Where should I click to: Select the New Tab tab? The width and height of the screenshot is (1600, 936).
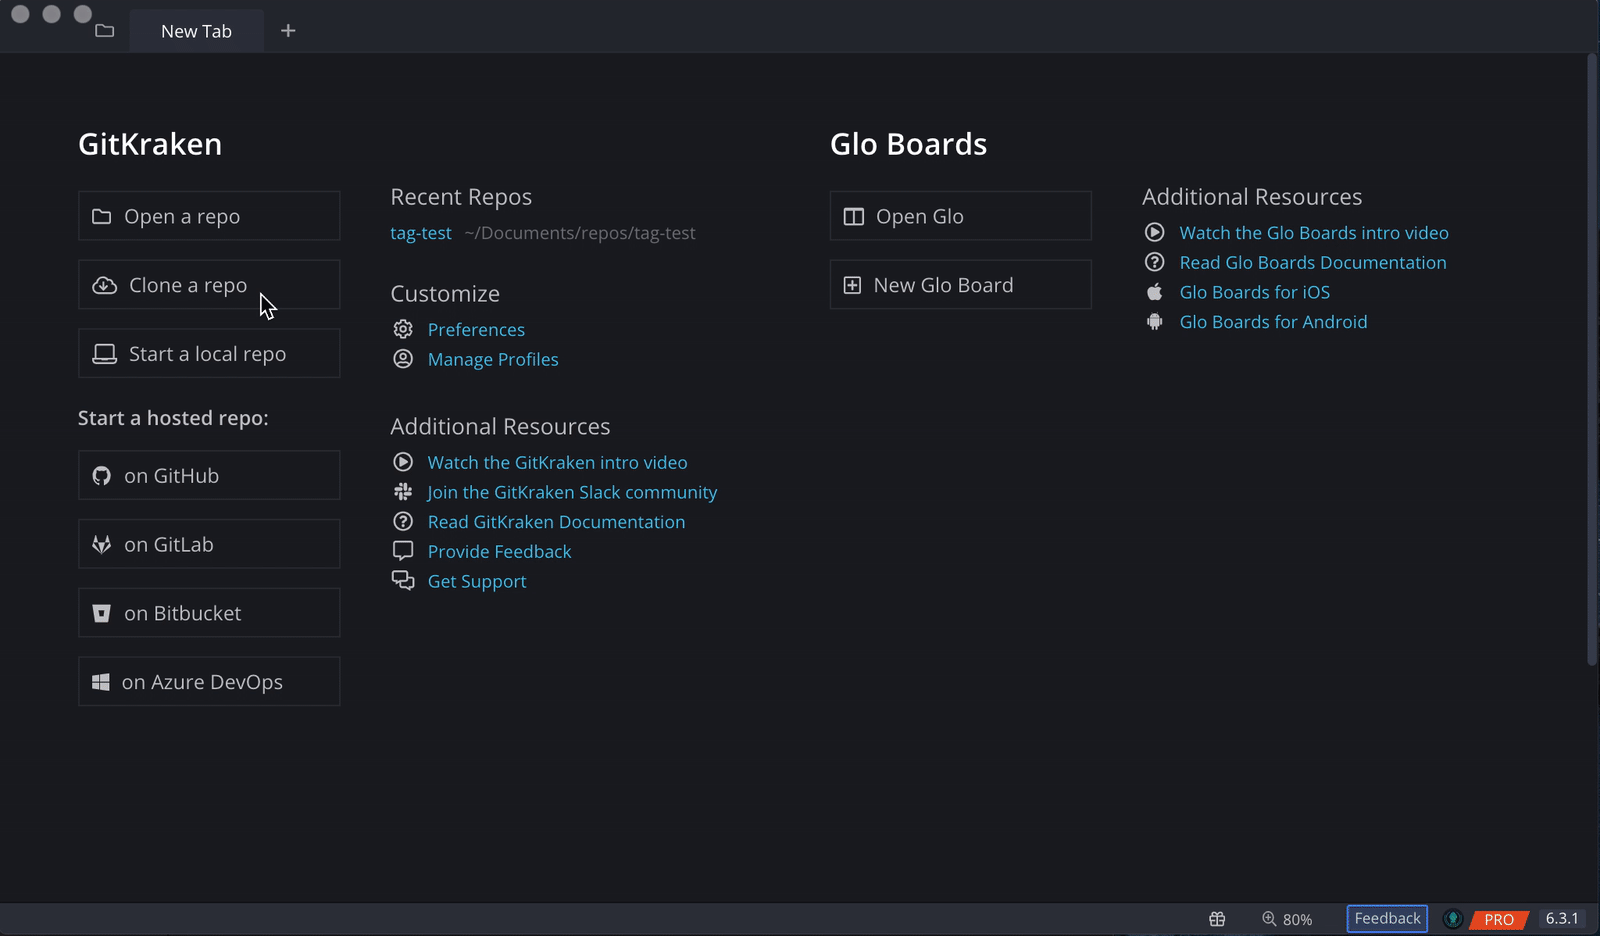coord(196,31)
